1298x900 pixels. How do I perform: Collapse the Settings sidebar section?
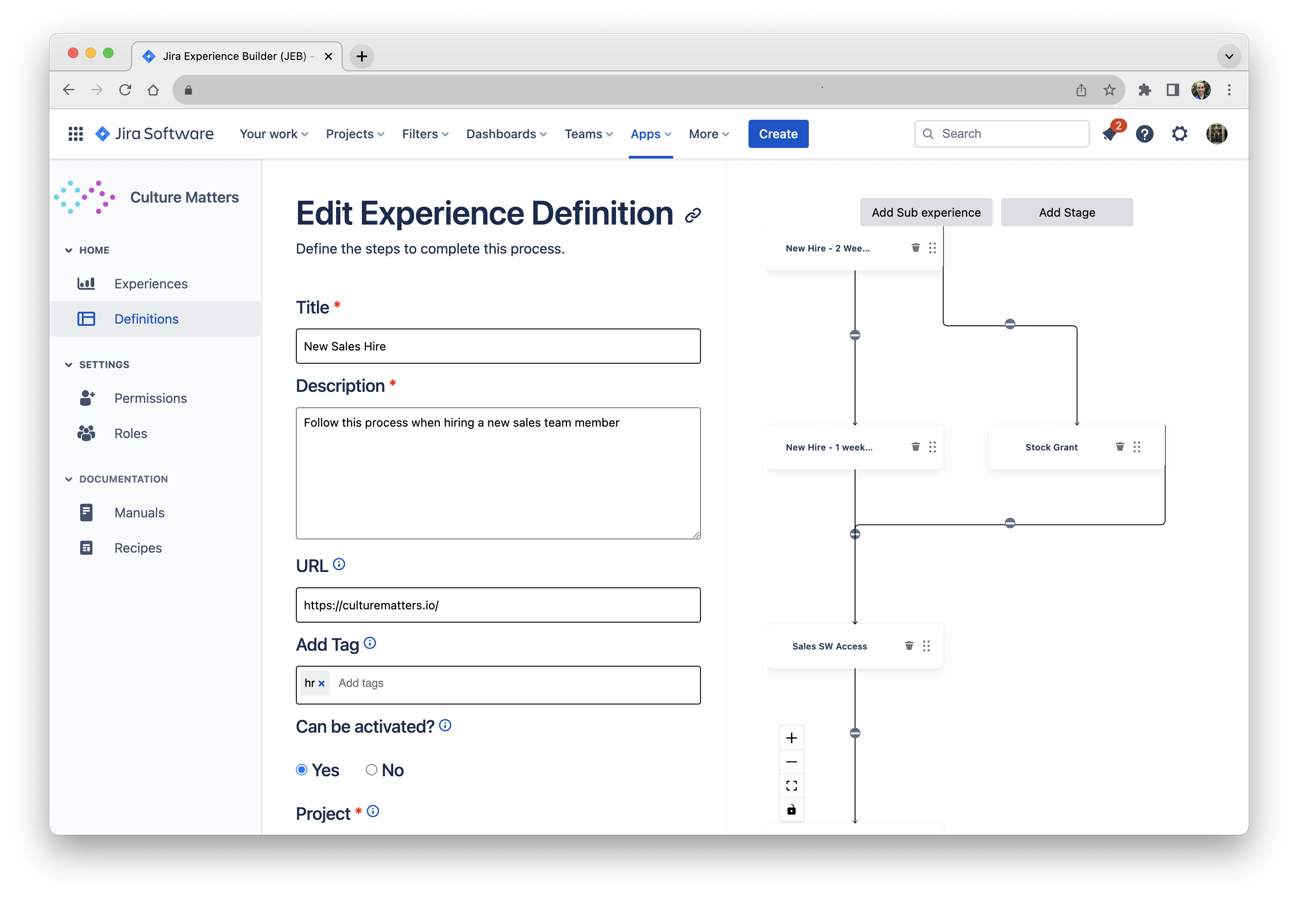69,365
